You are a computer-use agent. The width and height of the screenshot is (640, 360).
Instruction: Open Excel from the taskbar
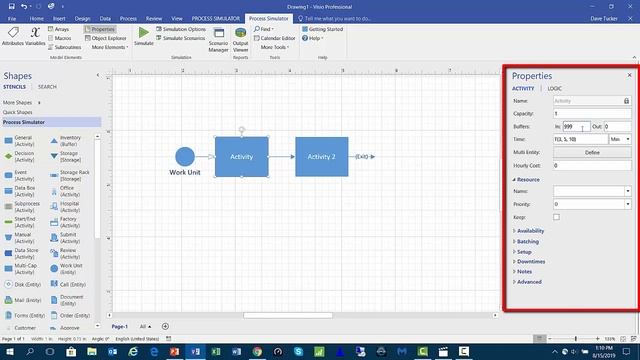pyautogui.click(x=216, y=351)
